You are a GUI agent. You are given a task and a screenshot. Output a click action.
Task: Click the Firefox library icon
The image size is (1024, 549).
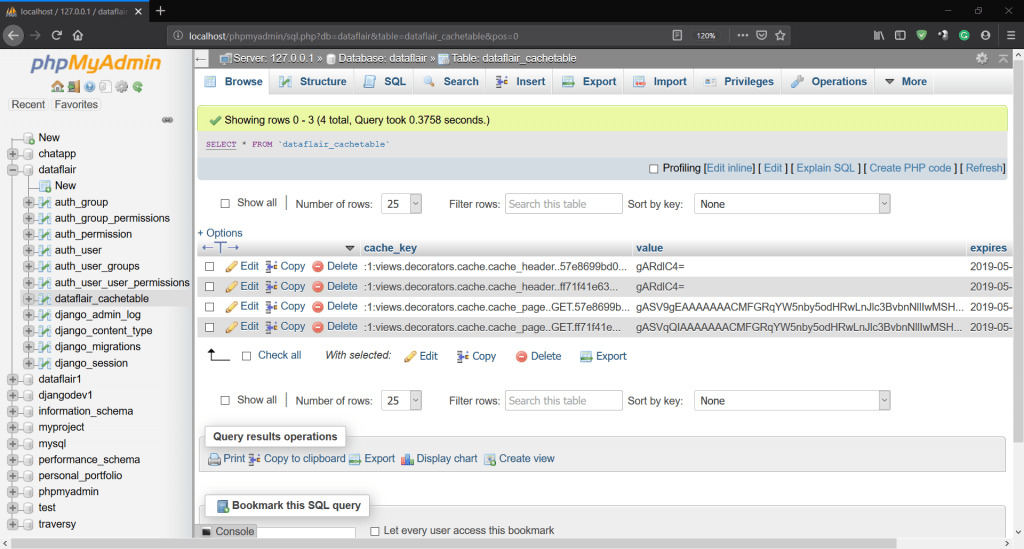[x=879, y=35]
